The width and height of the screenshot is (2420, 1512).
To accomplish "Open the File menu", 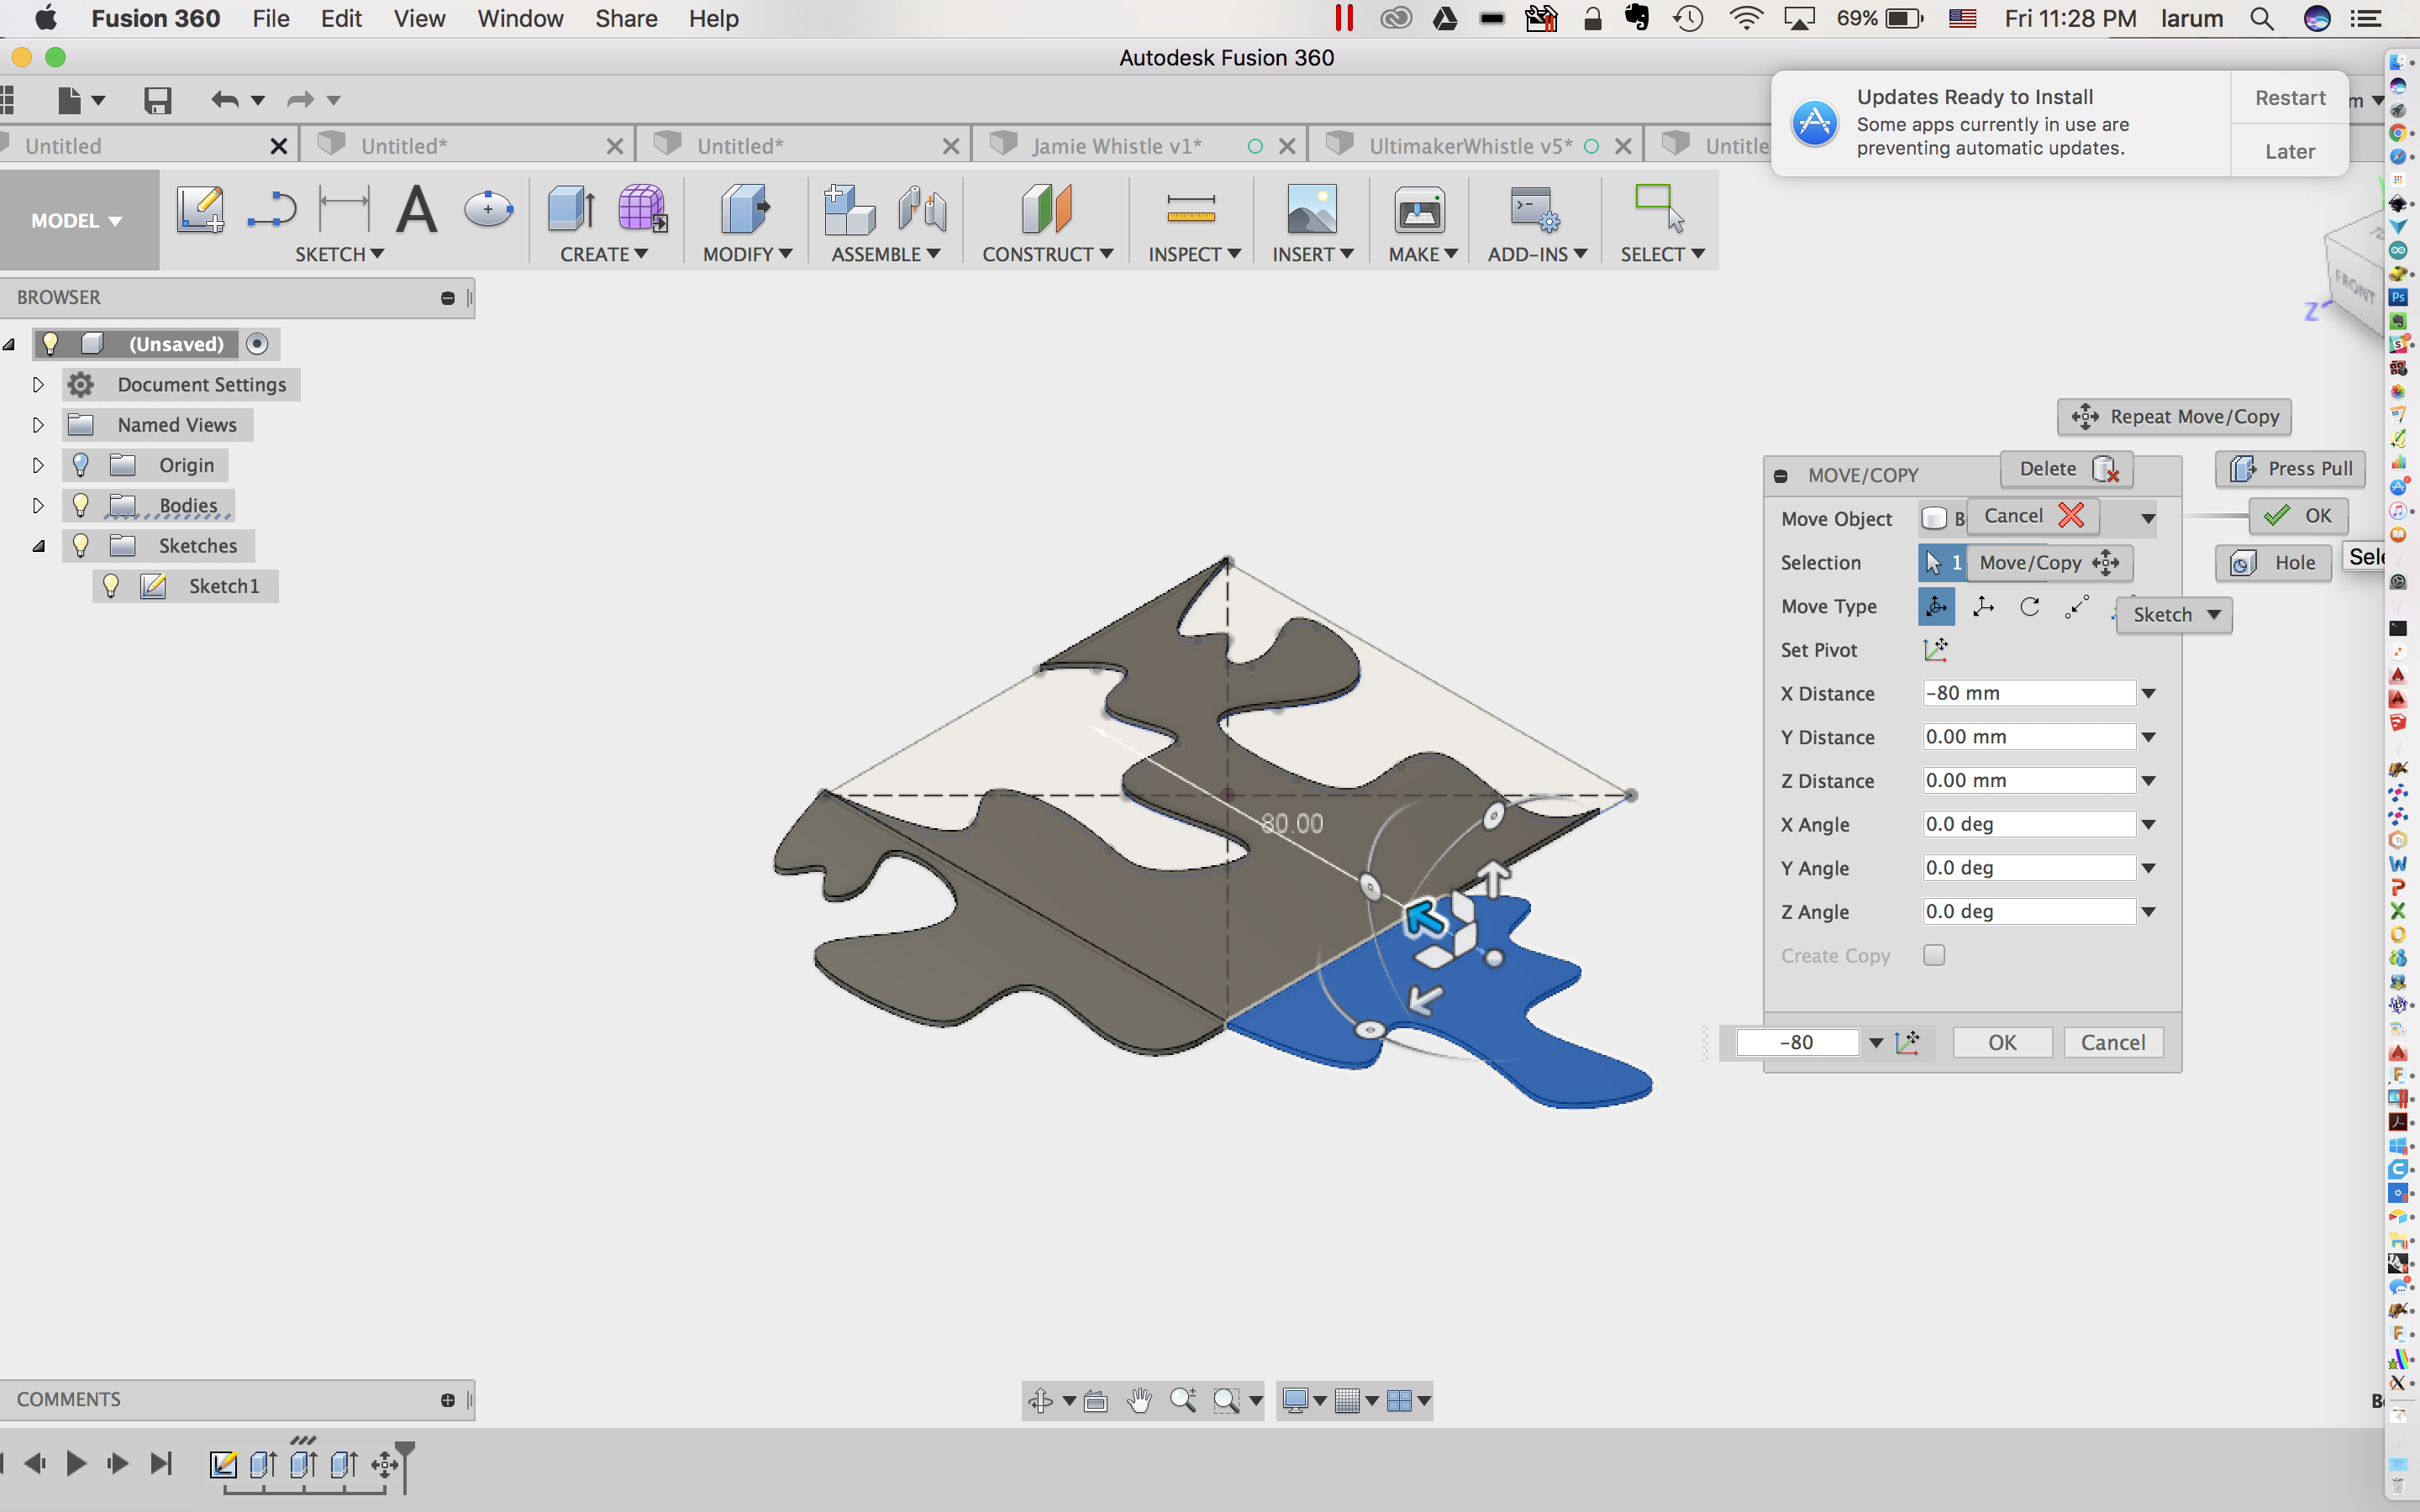I will pos(270,18).
